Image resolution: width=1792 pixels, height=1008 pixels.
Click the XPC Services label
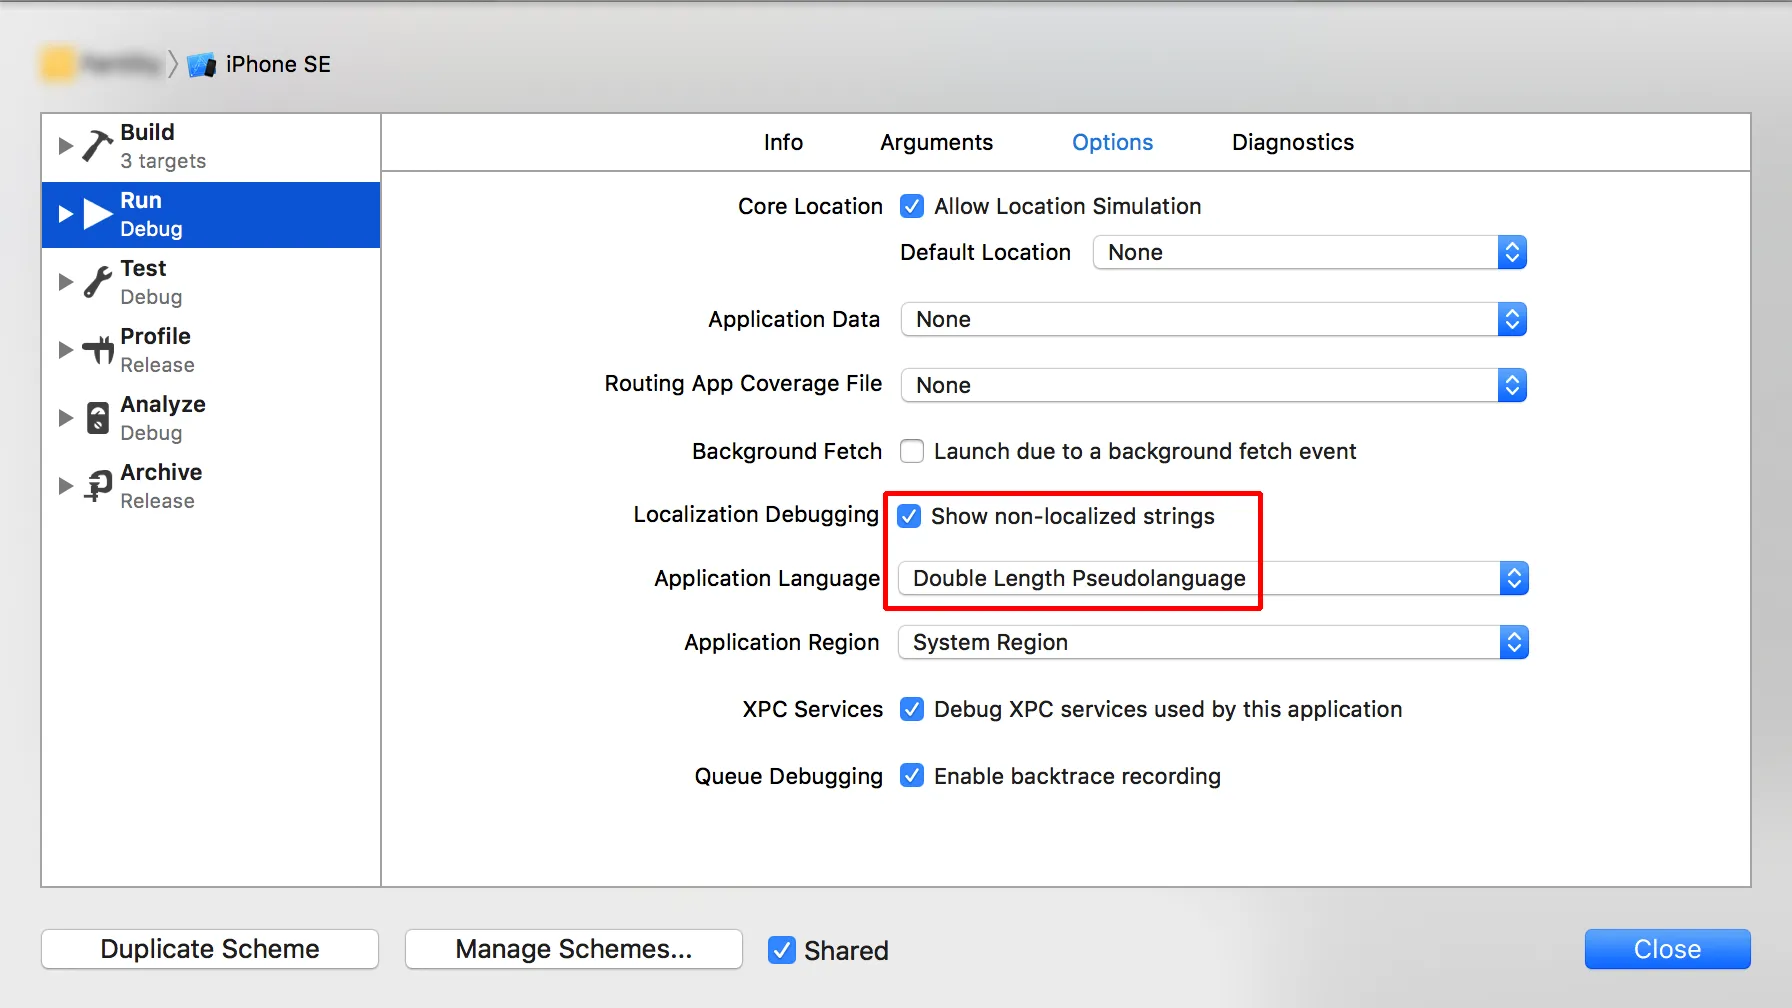tap(812, 709)
